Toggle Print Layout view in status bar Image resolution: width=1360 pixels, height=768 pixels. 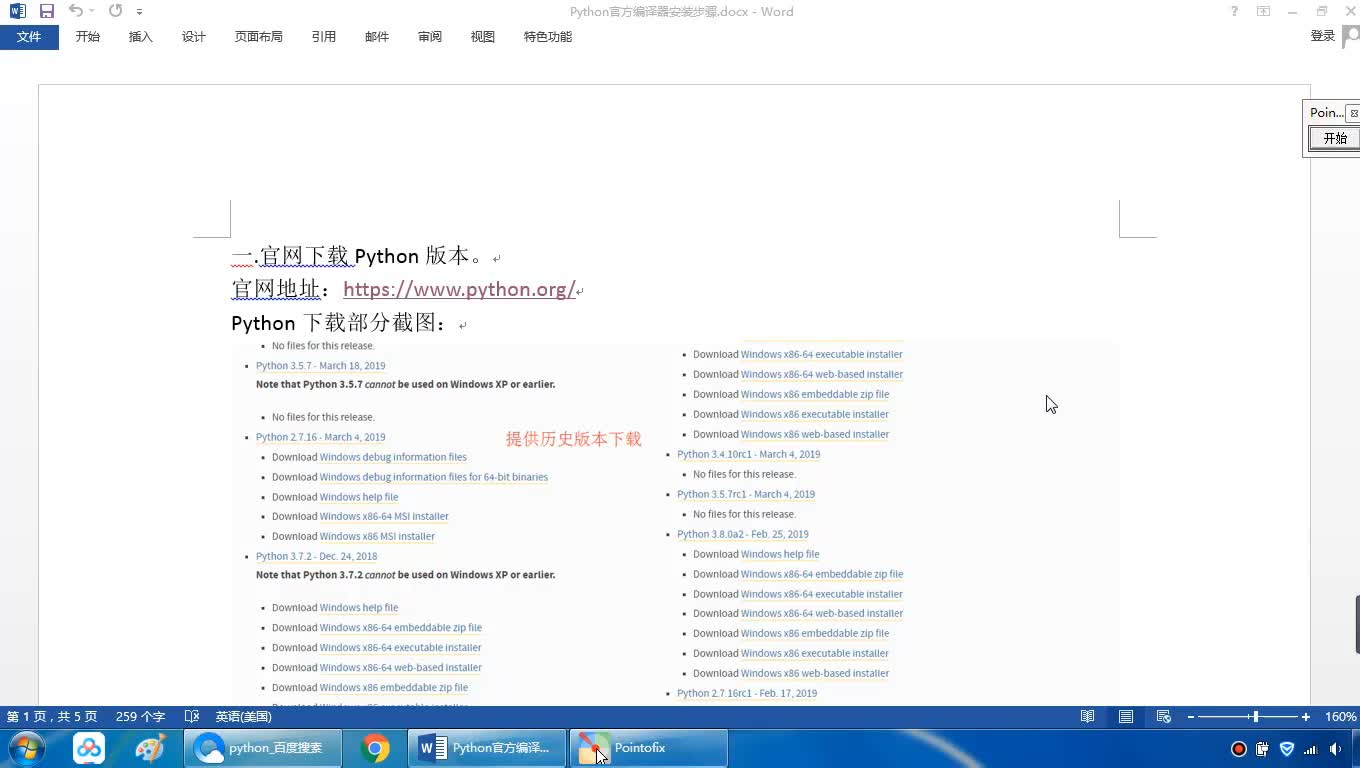1126,717
